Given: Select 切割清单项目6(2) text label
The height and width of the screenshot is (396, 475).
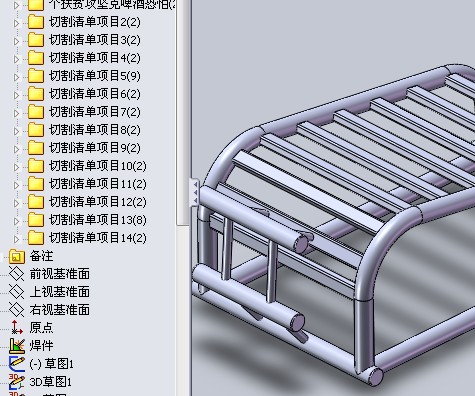Looking at the screenshot, I should (95, 94).
